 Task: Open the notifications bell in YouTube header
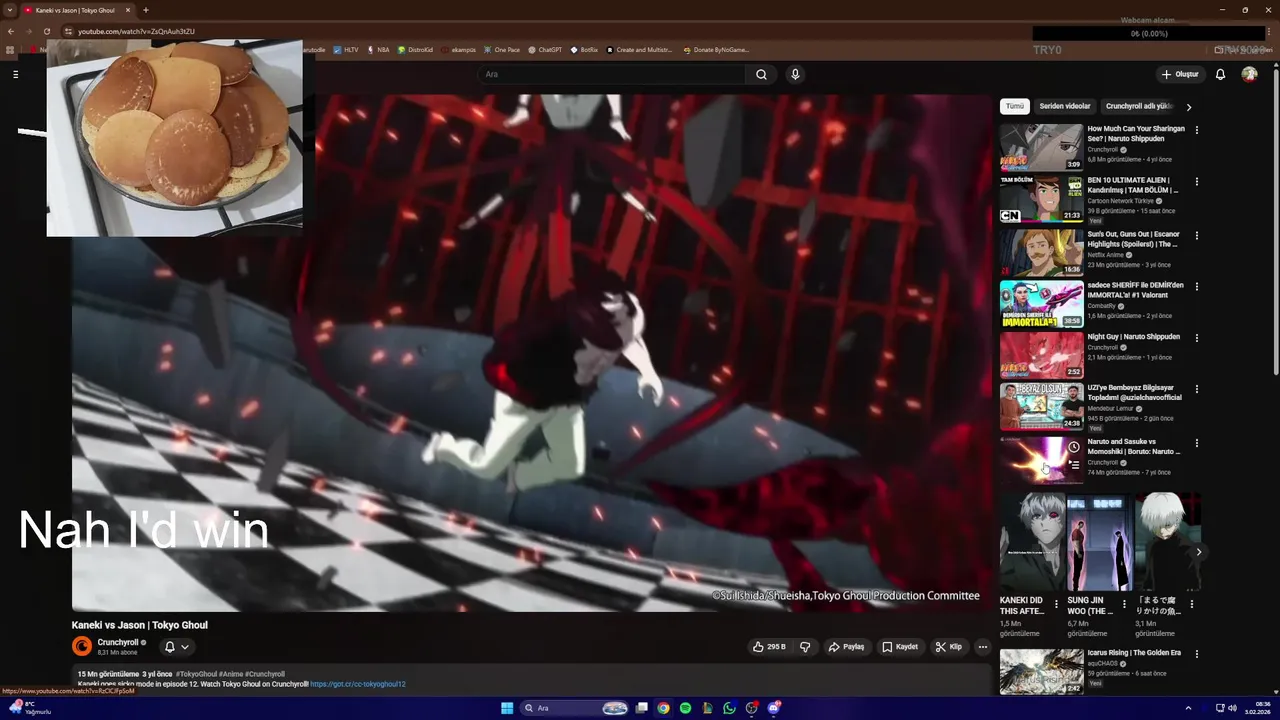(x=1220, y=74)
